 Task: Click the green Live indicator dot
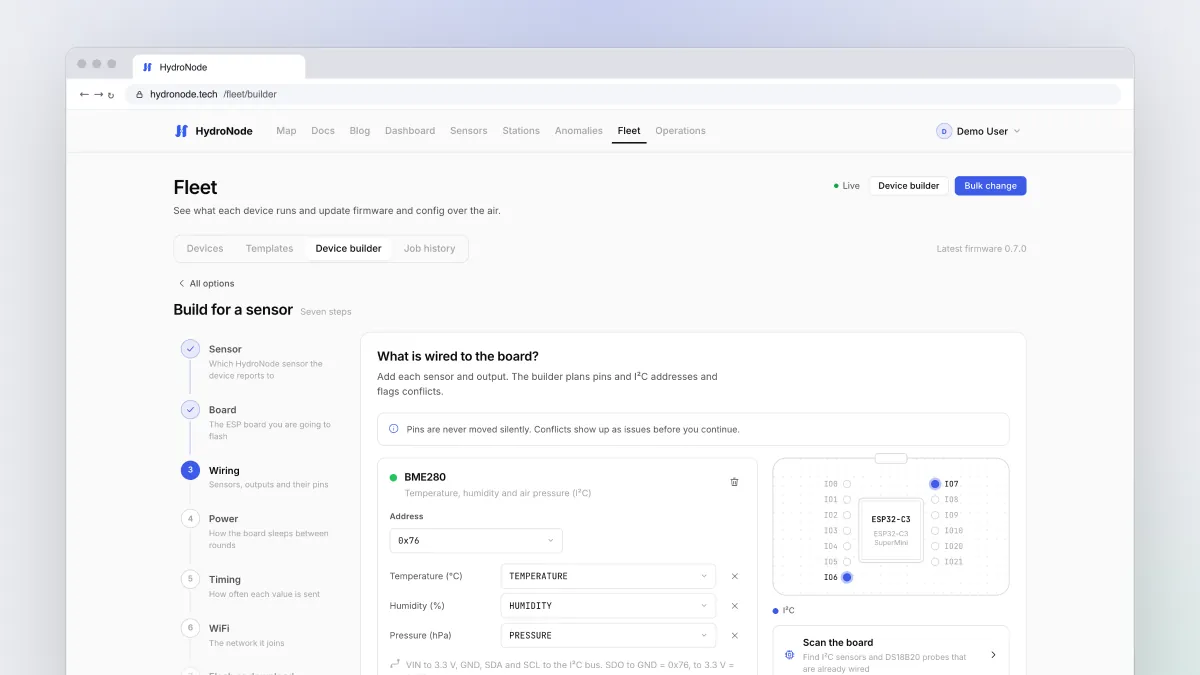836,186
